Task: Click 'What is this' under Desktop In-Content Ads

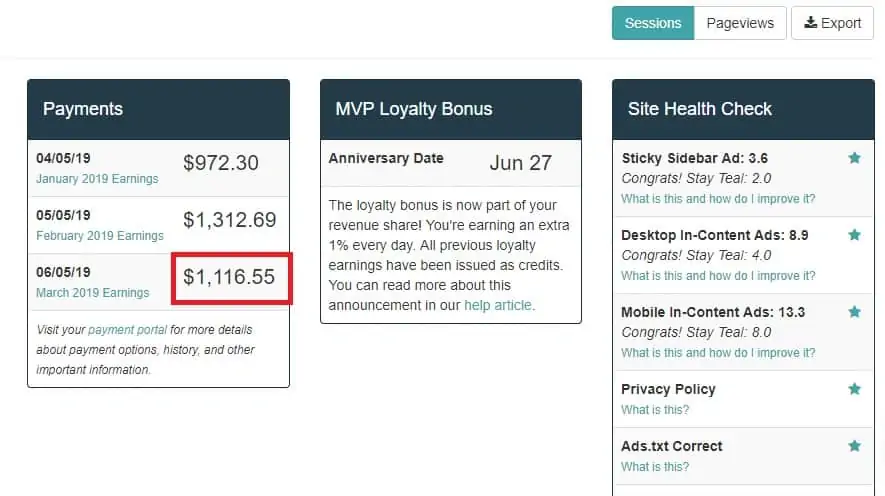Action: tap(718, 276)
